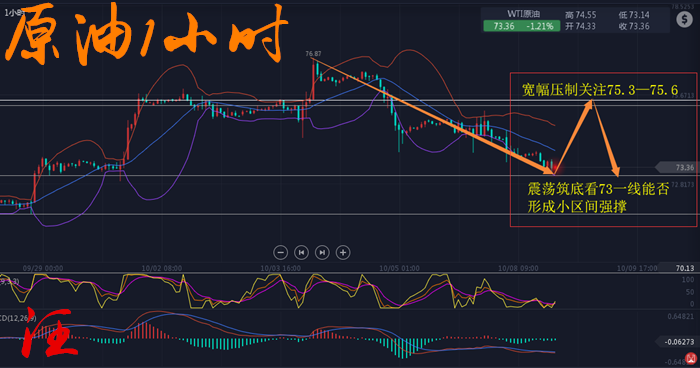Image resolution: width=700 pixels, height=368 pixels.
Task: Click the green 73.36 -1.21% price badge
Action: point(521,26)
